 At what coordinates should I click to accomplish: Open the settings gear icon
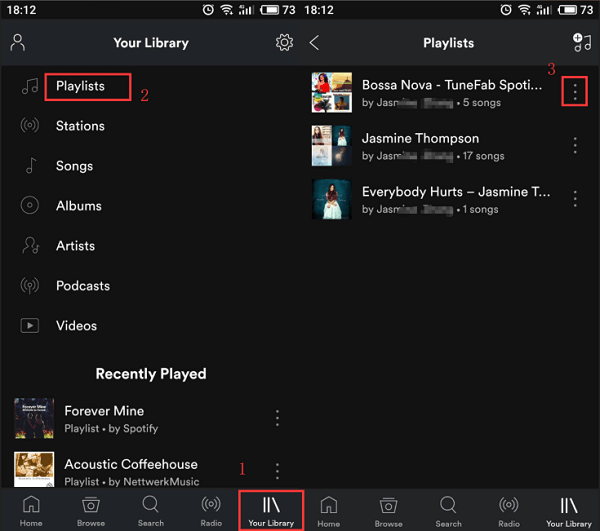coord(284,43)
